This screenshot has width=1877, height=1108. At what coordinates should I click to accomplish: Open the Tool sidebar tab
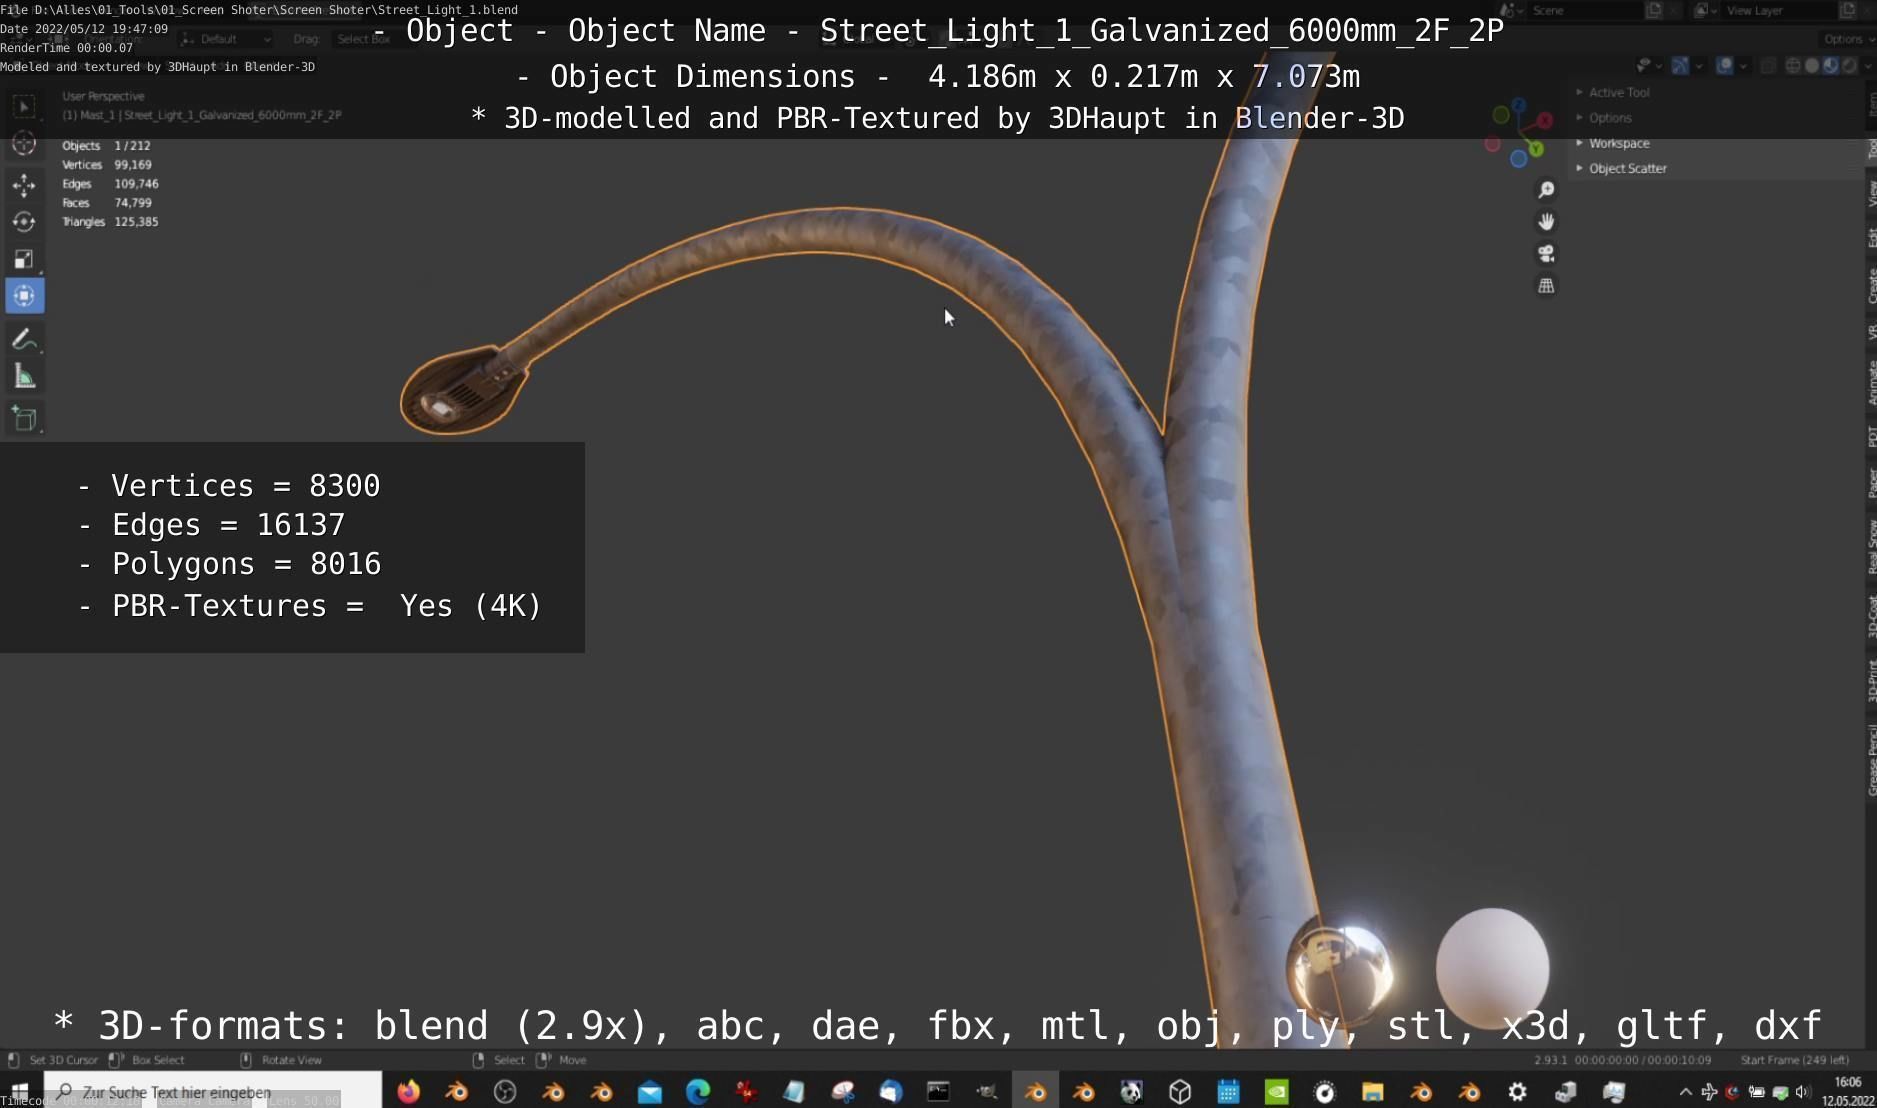tap(1871, 148)
